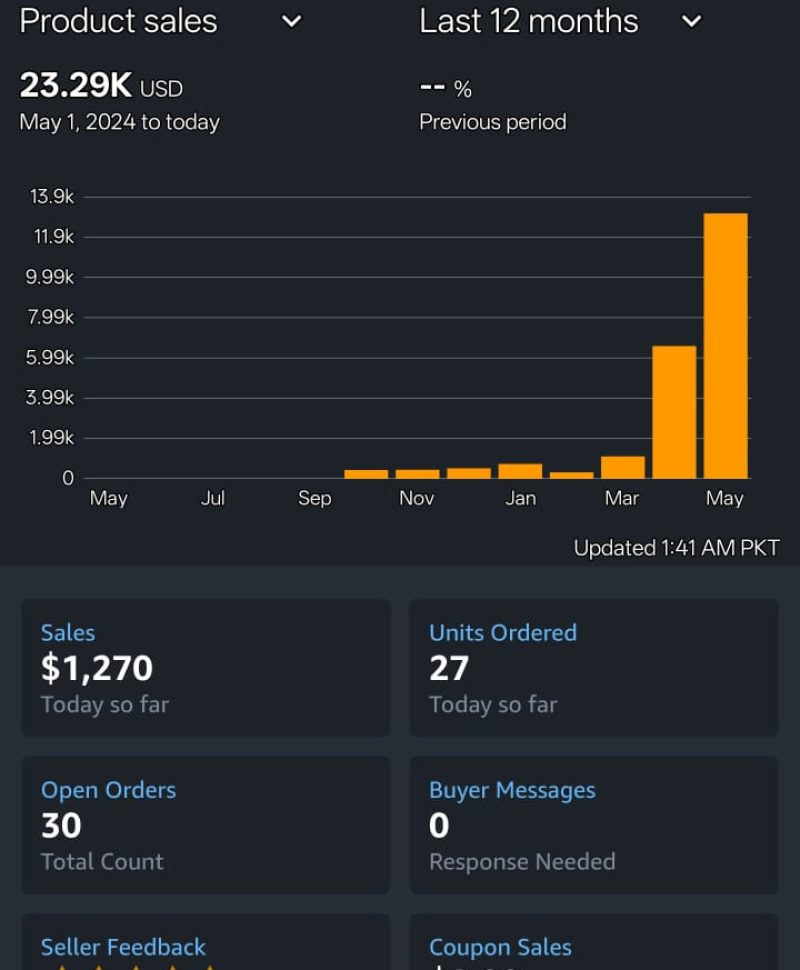Screen dimensions: 800x970
Task: Open the Units Ordered card
Action: point(593,667)
